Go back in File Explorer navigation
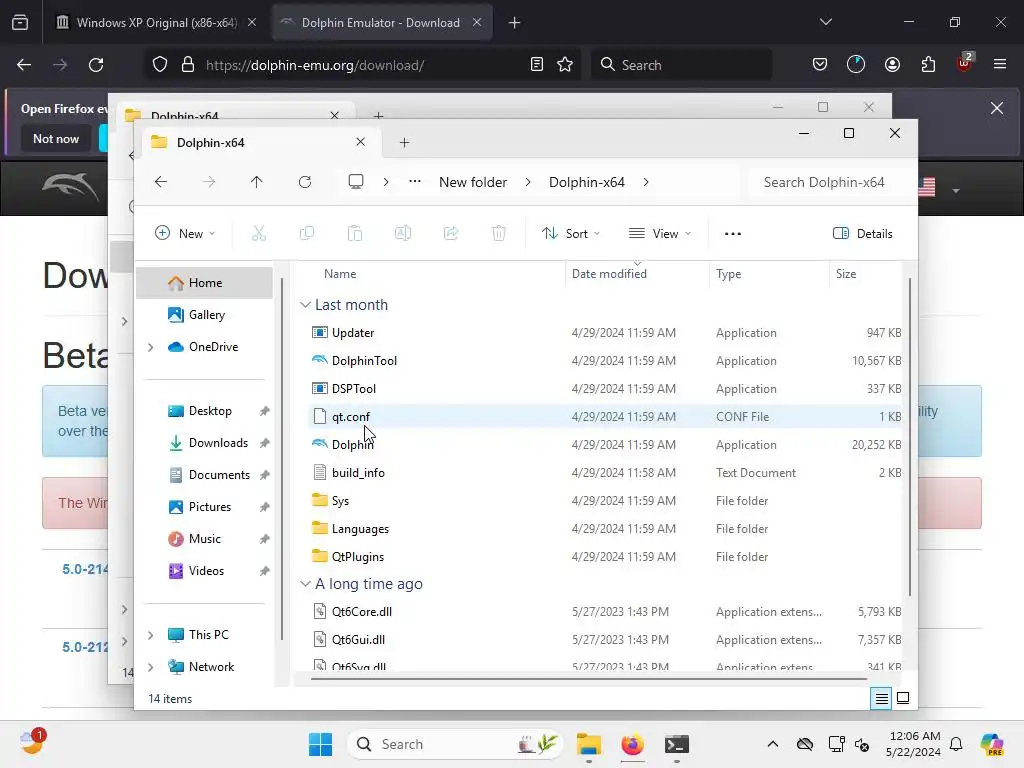This screenshot has width=1024, height=768. tap(161, 182)
